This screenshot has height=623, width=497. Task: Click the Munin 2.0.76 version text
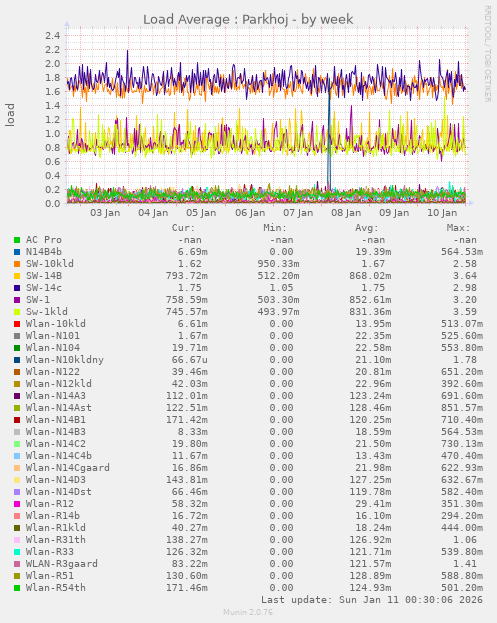tap(248, 612)
